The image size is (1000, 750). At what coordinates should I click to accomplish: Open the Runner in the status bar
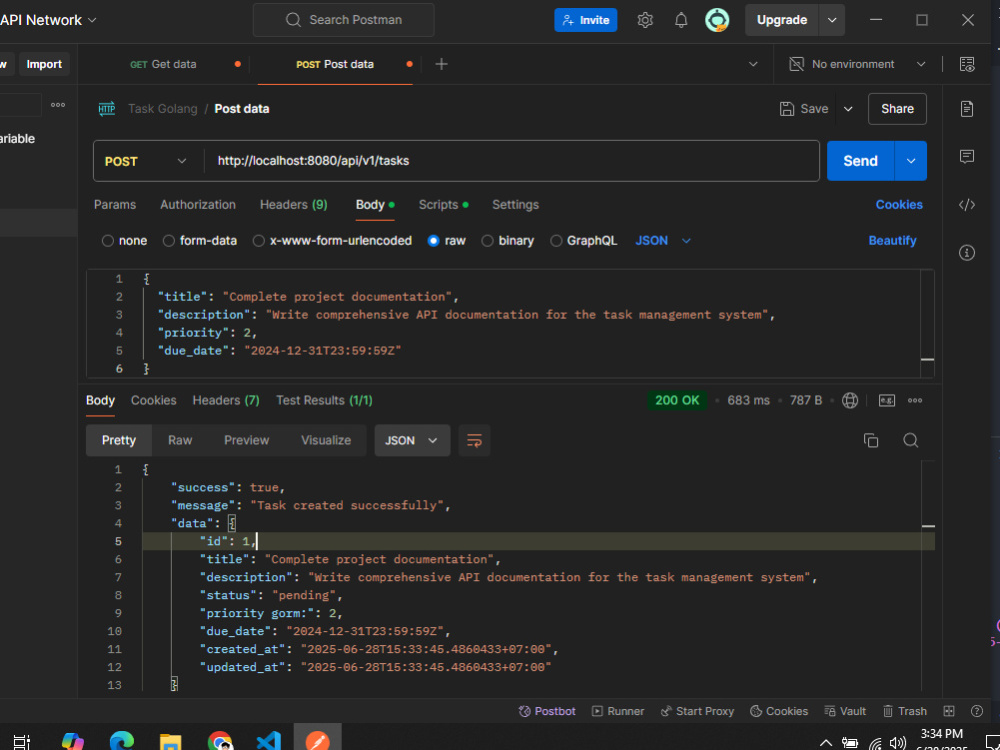(x=618, y=711)
